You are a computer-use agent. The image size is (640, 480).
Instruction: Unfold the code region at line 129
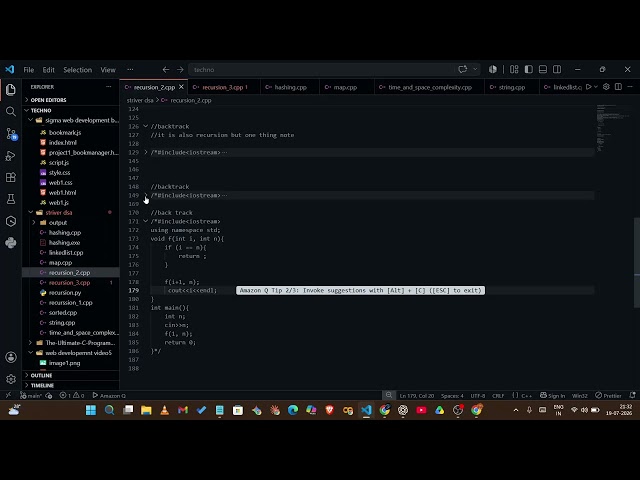146,152
